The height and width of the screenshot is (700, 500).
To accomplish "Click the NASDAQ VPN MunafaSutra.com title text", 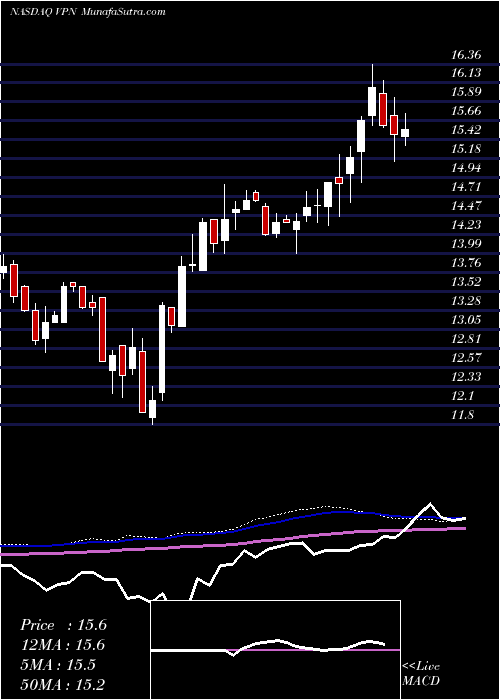I will click(88, 12).
